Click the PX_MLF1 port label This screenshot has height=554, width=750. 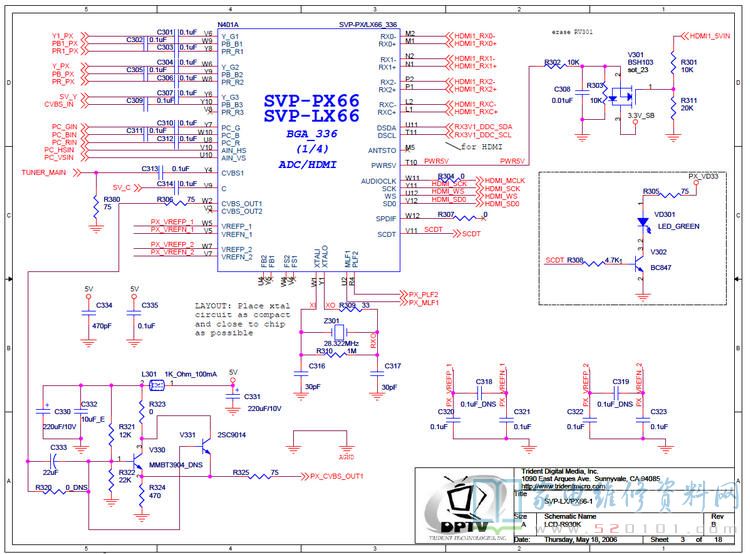point(423,302)
